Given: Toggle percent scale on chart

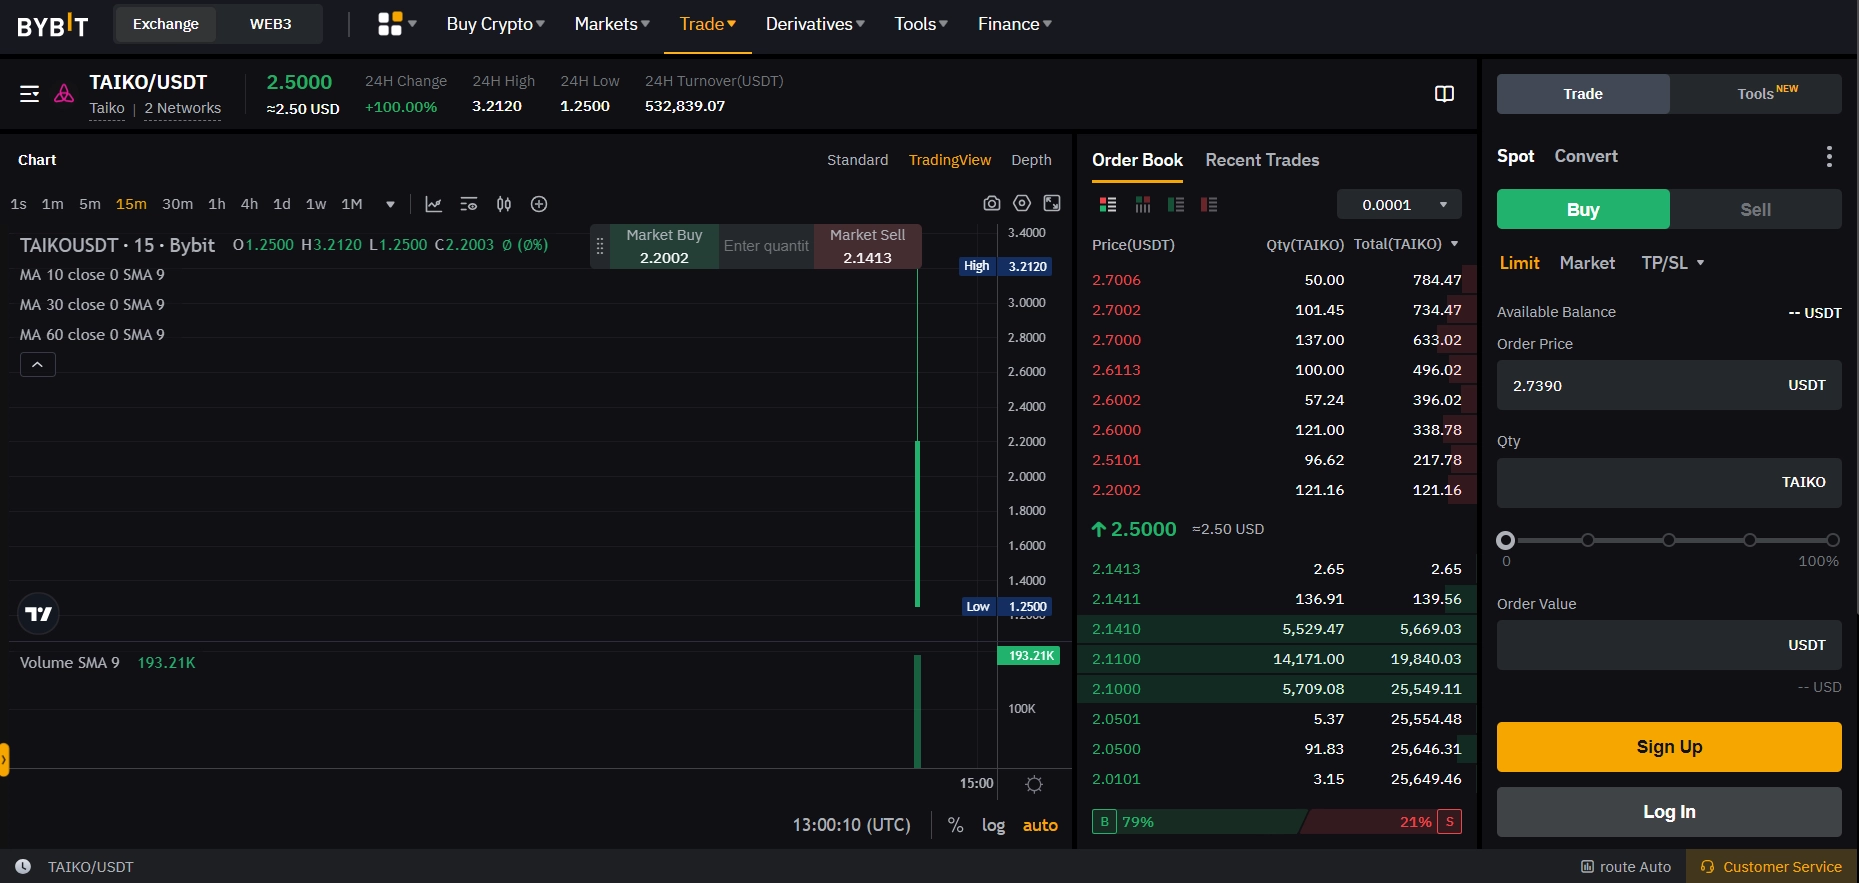Looking at the screenshot, I should pyautogui.click(x=956, y=825).
